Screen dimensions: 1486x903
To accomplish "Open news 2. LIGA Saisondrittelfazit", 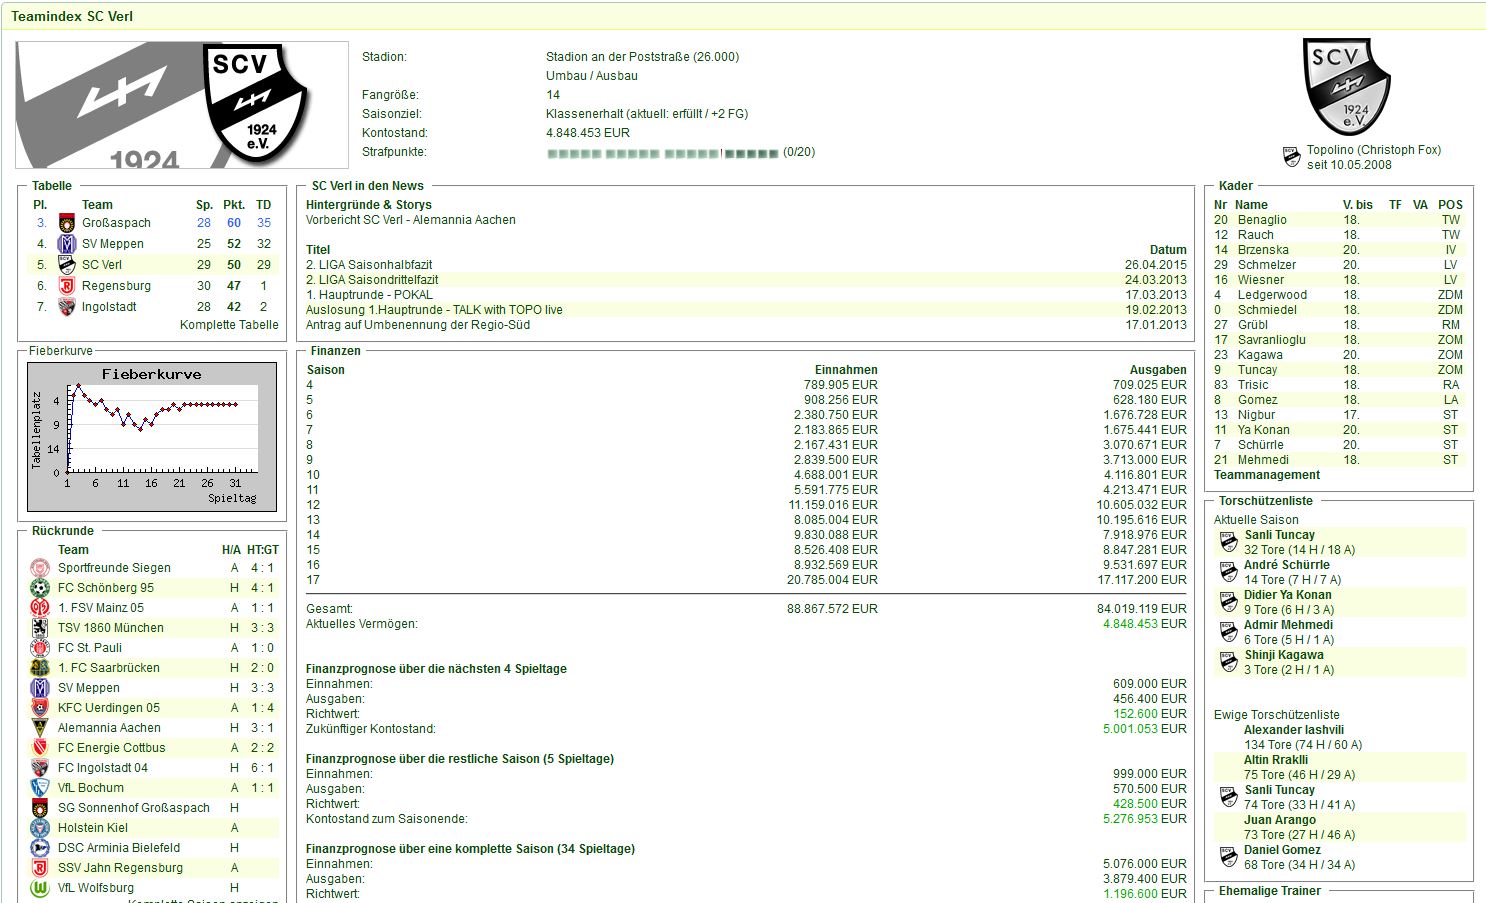I will pos(372,280).
